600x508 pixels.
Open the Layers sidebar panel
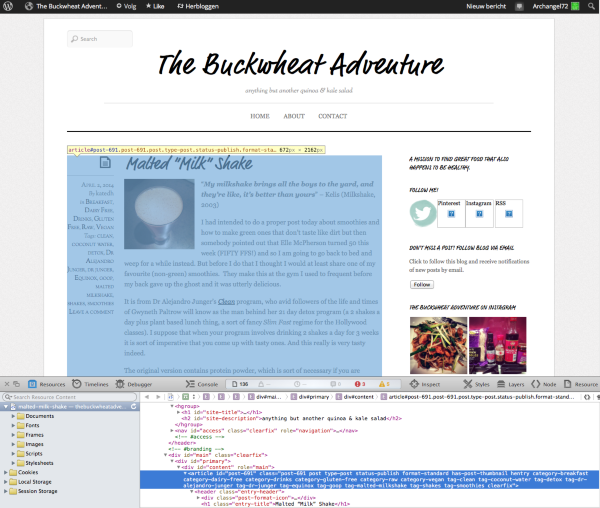[x=510, y=384]
